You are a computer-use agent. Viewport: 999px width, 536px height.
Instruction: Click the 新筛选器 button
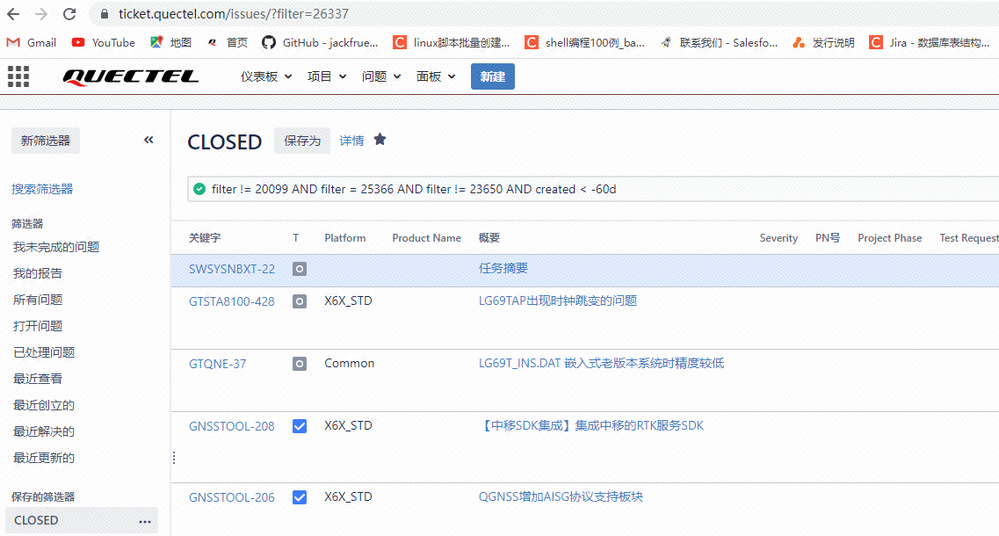pyautogui.click(x=45, y=141)
